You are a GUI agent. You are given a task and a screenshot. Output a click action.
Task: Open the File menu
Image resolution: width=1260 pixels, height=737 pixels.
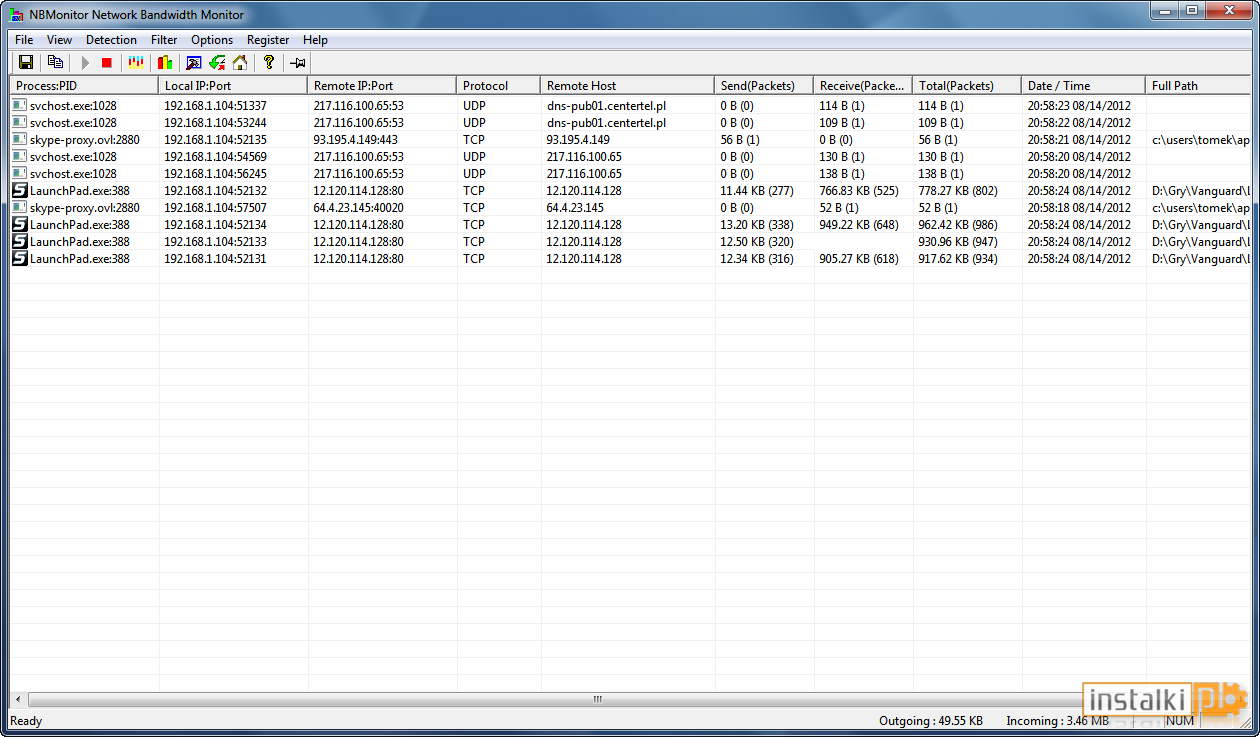point(24,40)
